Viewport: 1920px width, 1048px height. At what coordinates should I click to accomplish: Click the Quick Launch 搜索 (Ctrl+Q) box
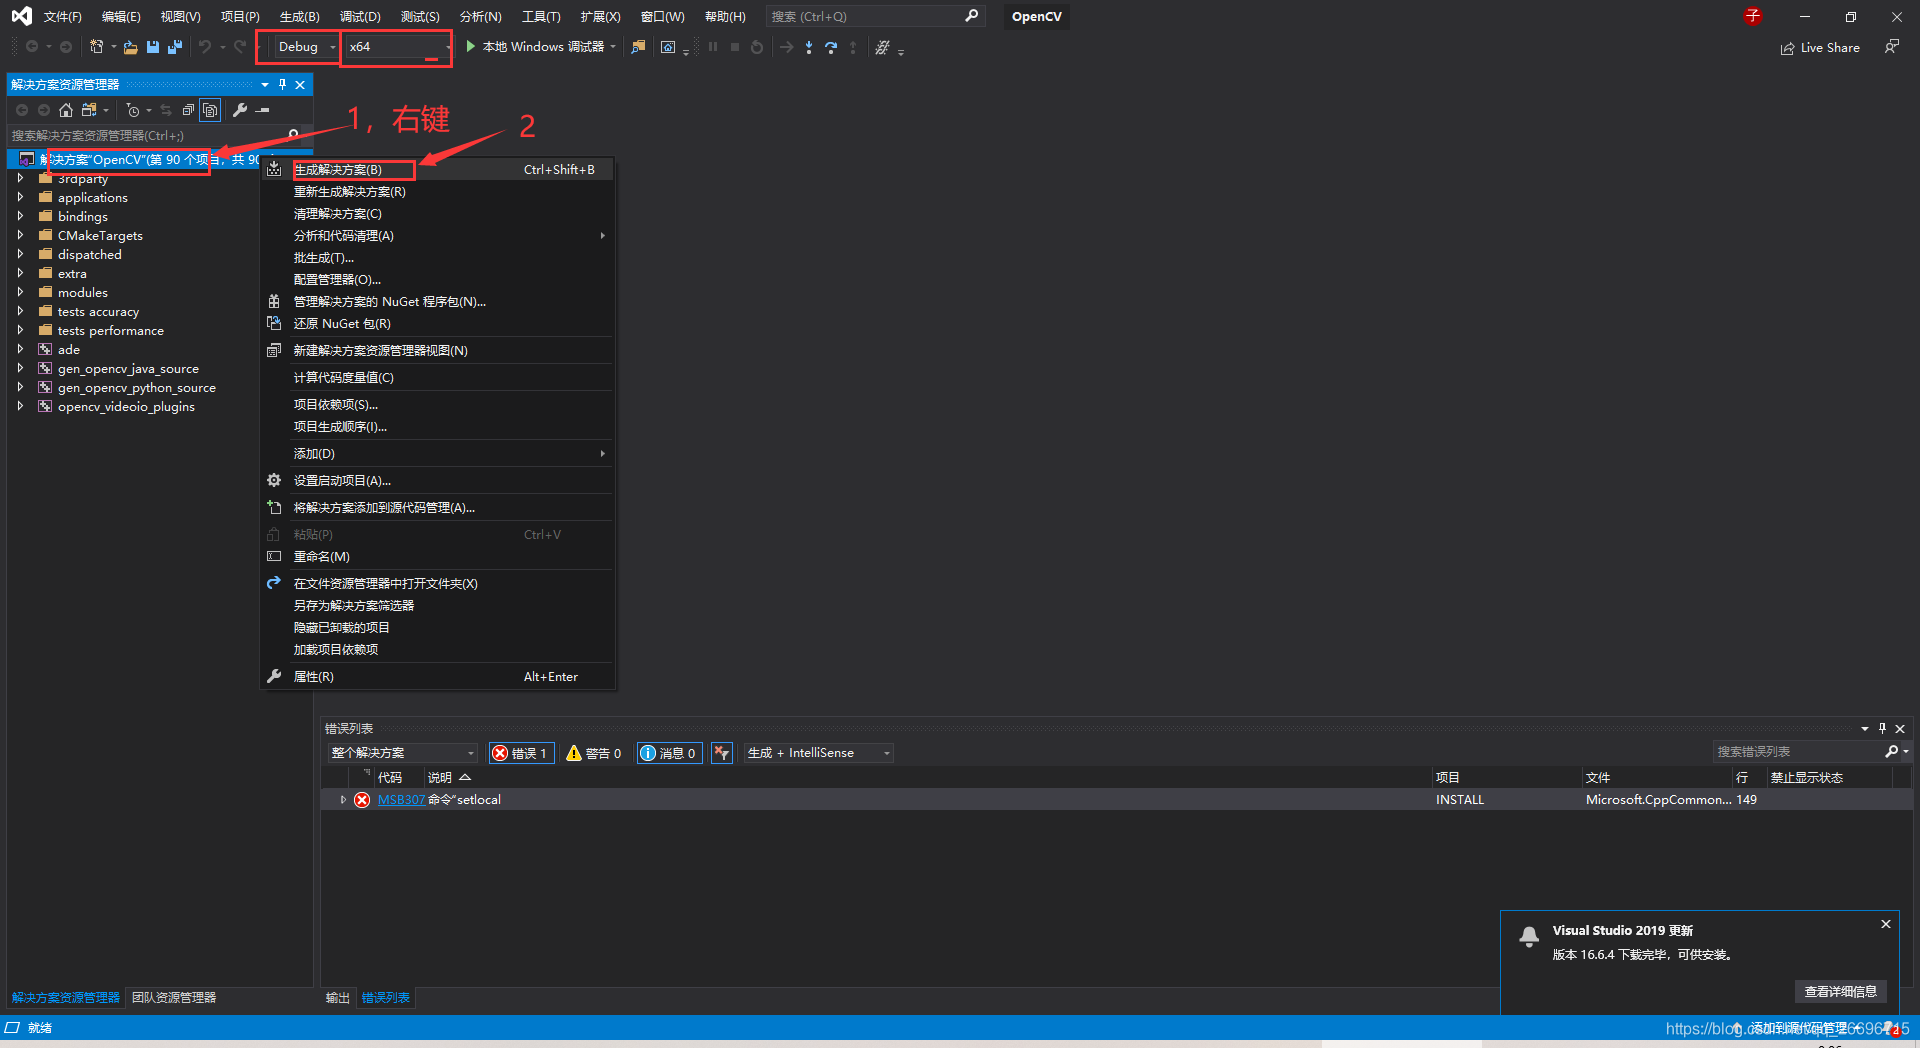[875, 16]
